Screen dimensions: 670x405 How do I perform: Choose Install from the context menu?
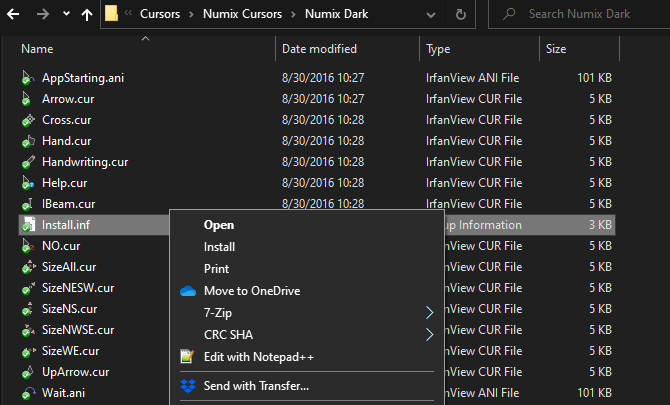pyautogui.click(x=307, y=247)
